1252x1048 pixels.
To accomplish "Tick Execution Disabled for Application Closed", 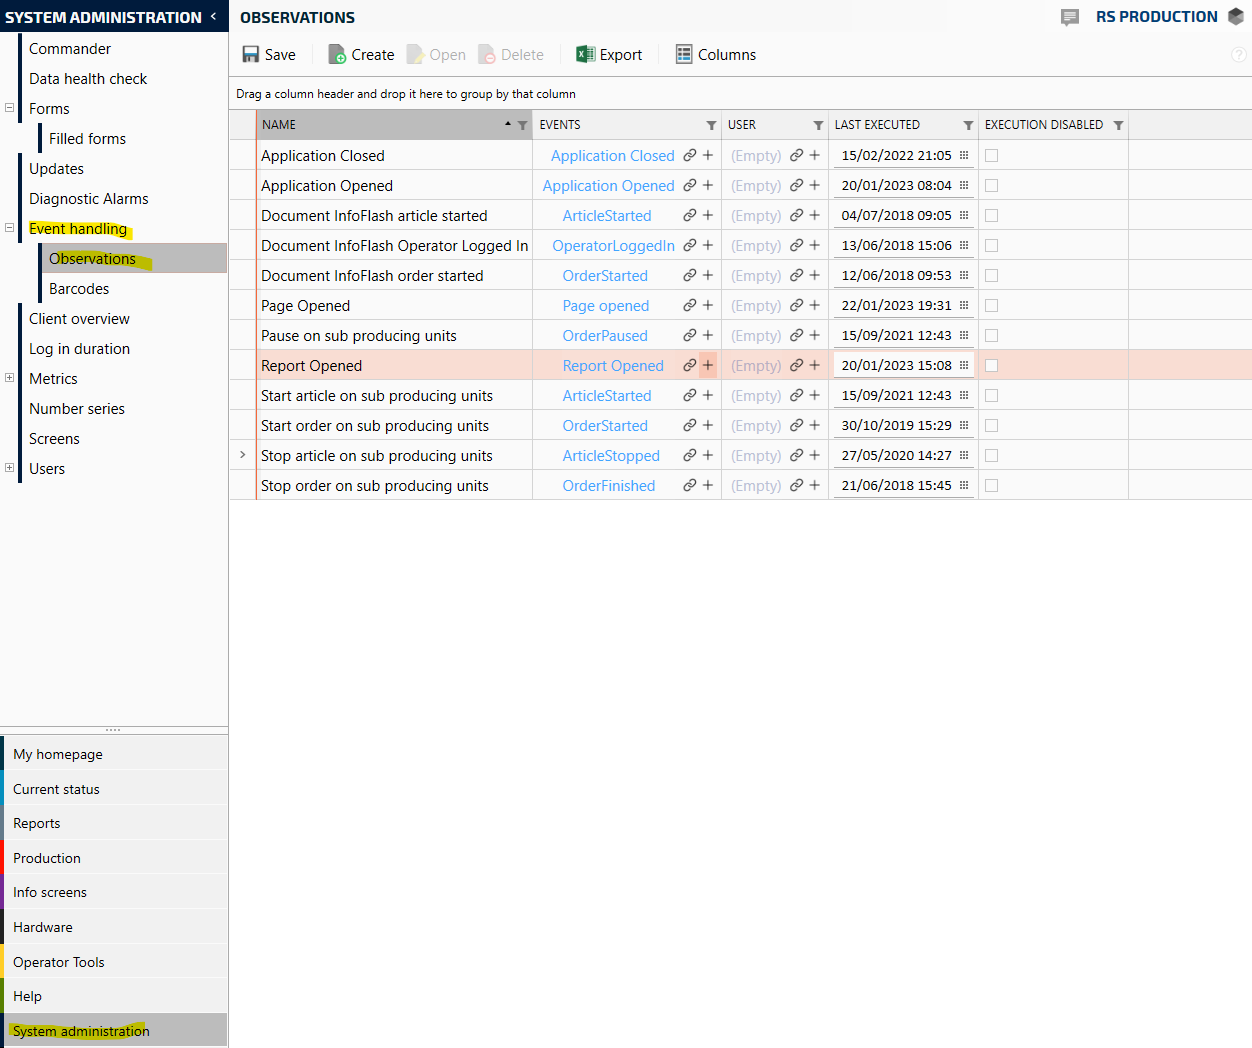I will [992, 156].
